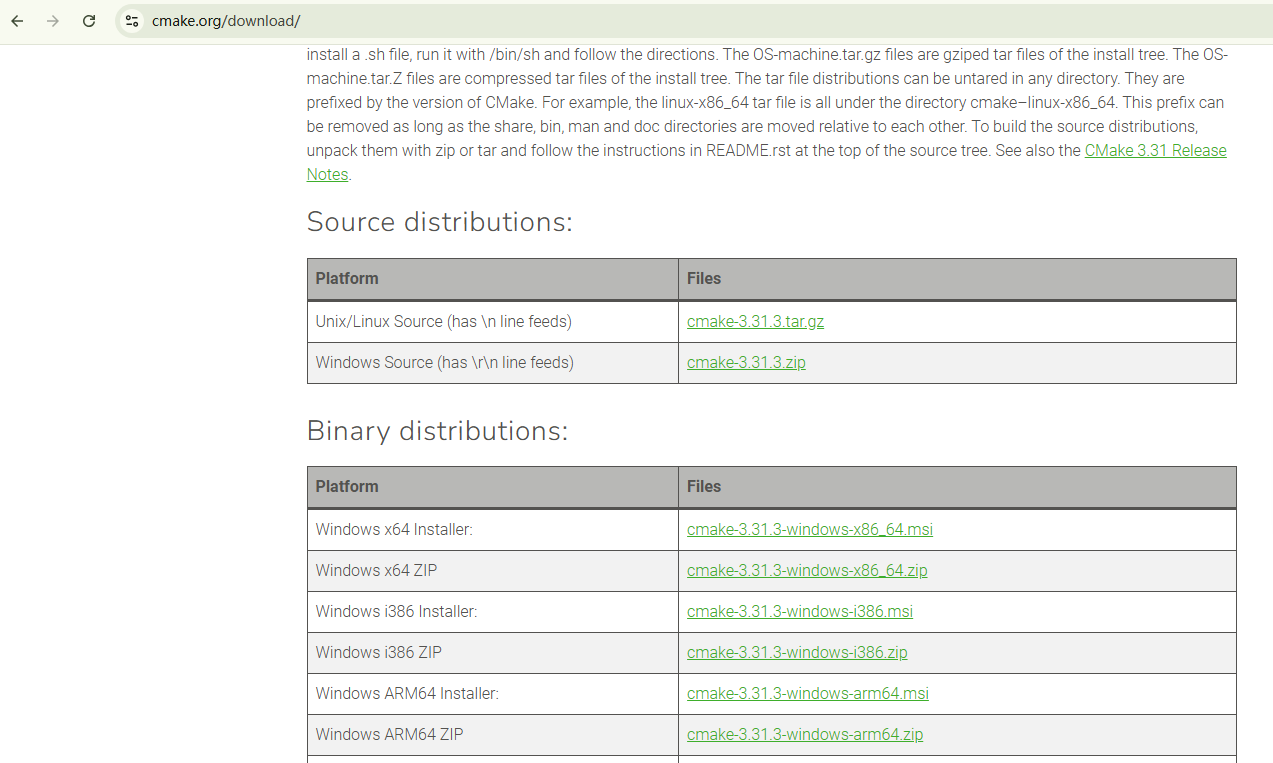Viewport: 1273px width, 763px height.
Task: Select the 'Windows i386 Installer:' cell
Action: pyautogui.click(x=493, y=612)
